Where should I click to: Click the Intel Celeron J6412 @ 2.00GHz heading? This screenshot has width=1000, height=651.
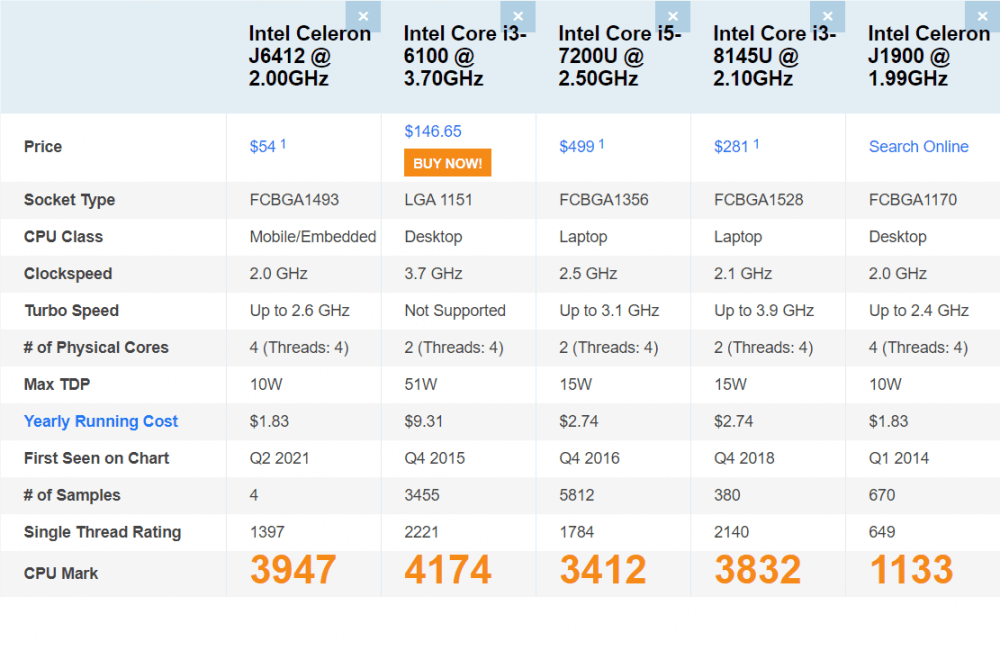[310, 56]
